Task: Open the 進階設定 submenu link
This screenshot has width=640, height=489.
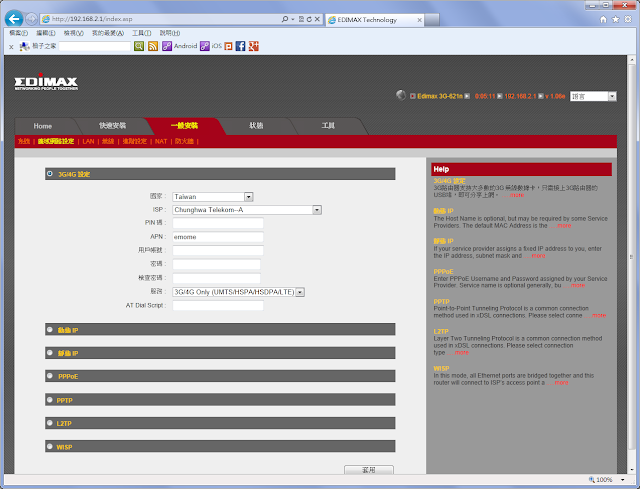Action: [134, 141]
